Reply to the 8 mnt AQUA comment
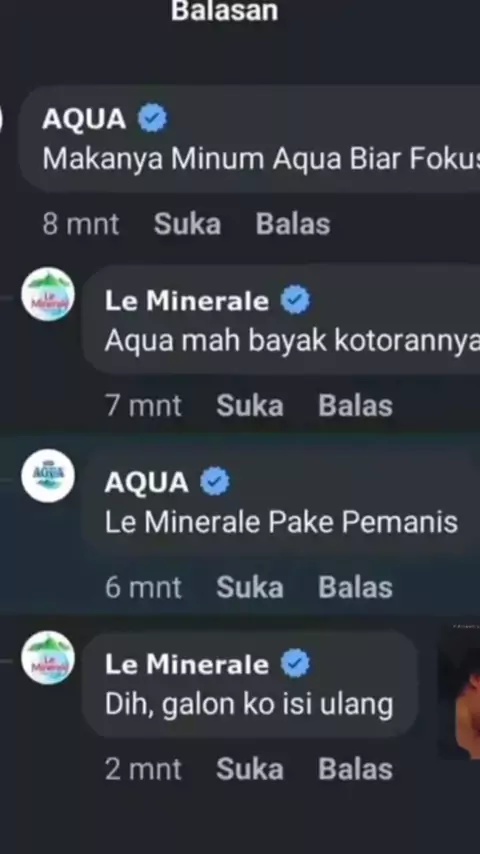This screenshot has height=854, width=480. pyautogui.click(x=293, y=224)
